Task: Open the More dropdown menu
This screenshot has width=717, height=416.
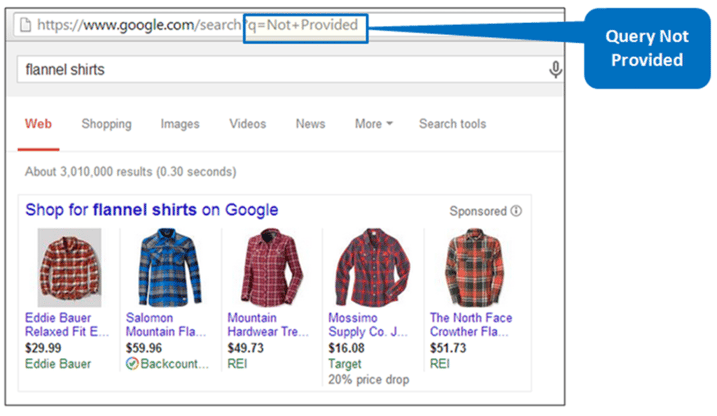Action: 374,124
